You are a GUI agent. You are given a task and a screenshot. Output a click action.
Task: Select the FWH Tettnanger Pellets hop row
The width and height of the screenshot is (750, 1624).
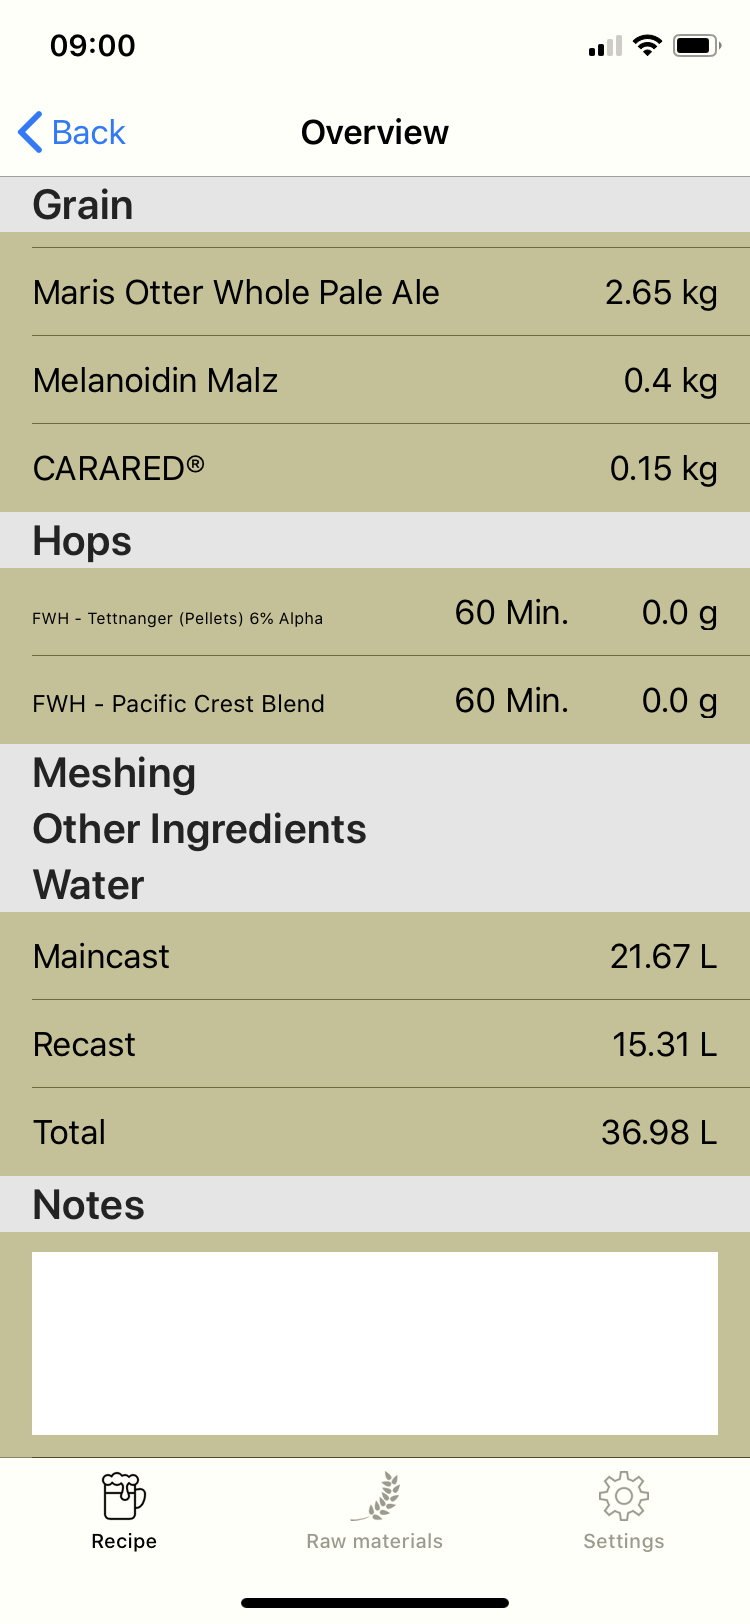375,613
